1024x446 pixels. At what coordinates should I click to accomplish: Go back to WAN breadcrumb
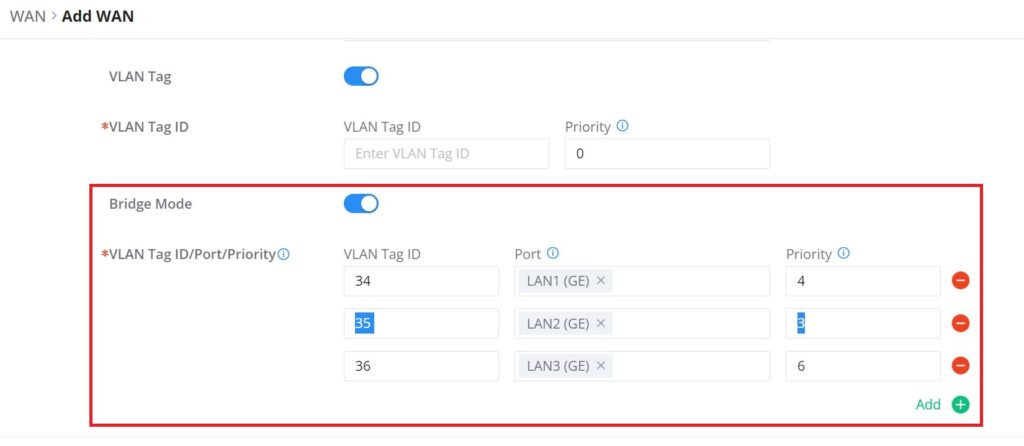click(x=27, y=16)
